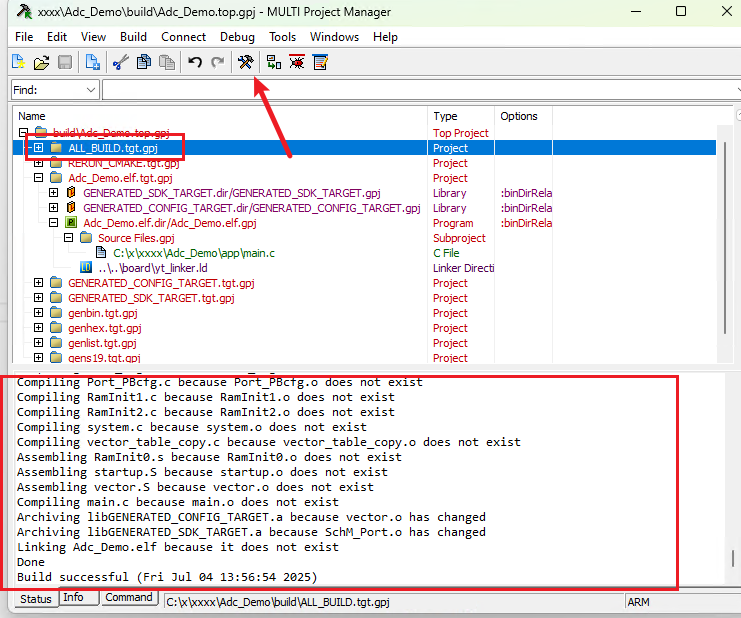Viewport: 741px width, 618px height.
Task: Open the Find dropdown
Action: click(x=91, y=90)
